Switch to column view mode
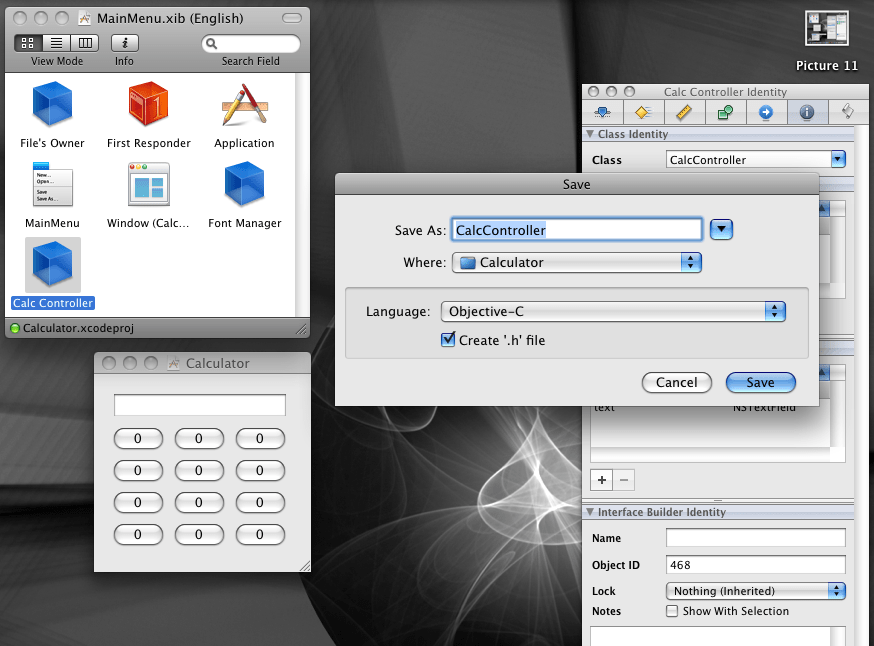The image size is (874, 646). coord(85,43)
